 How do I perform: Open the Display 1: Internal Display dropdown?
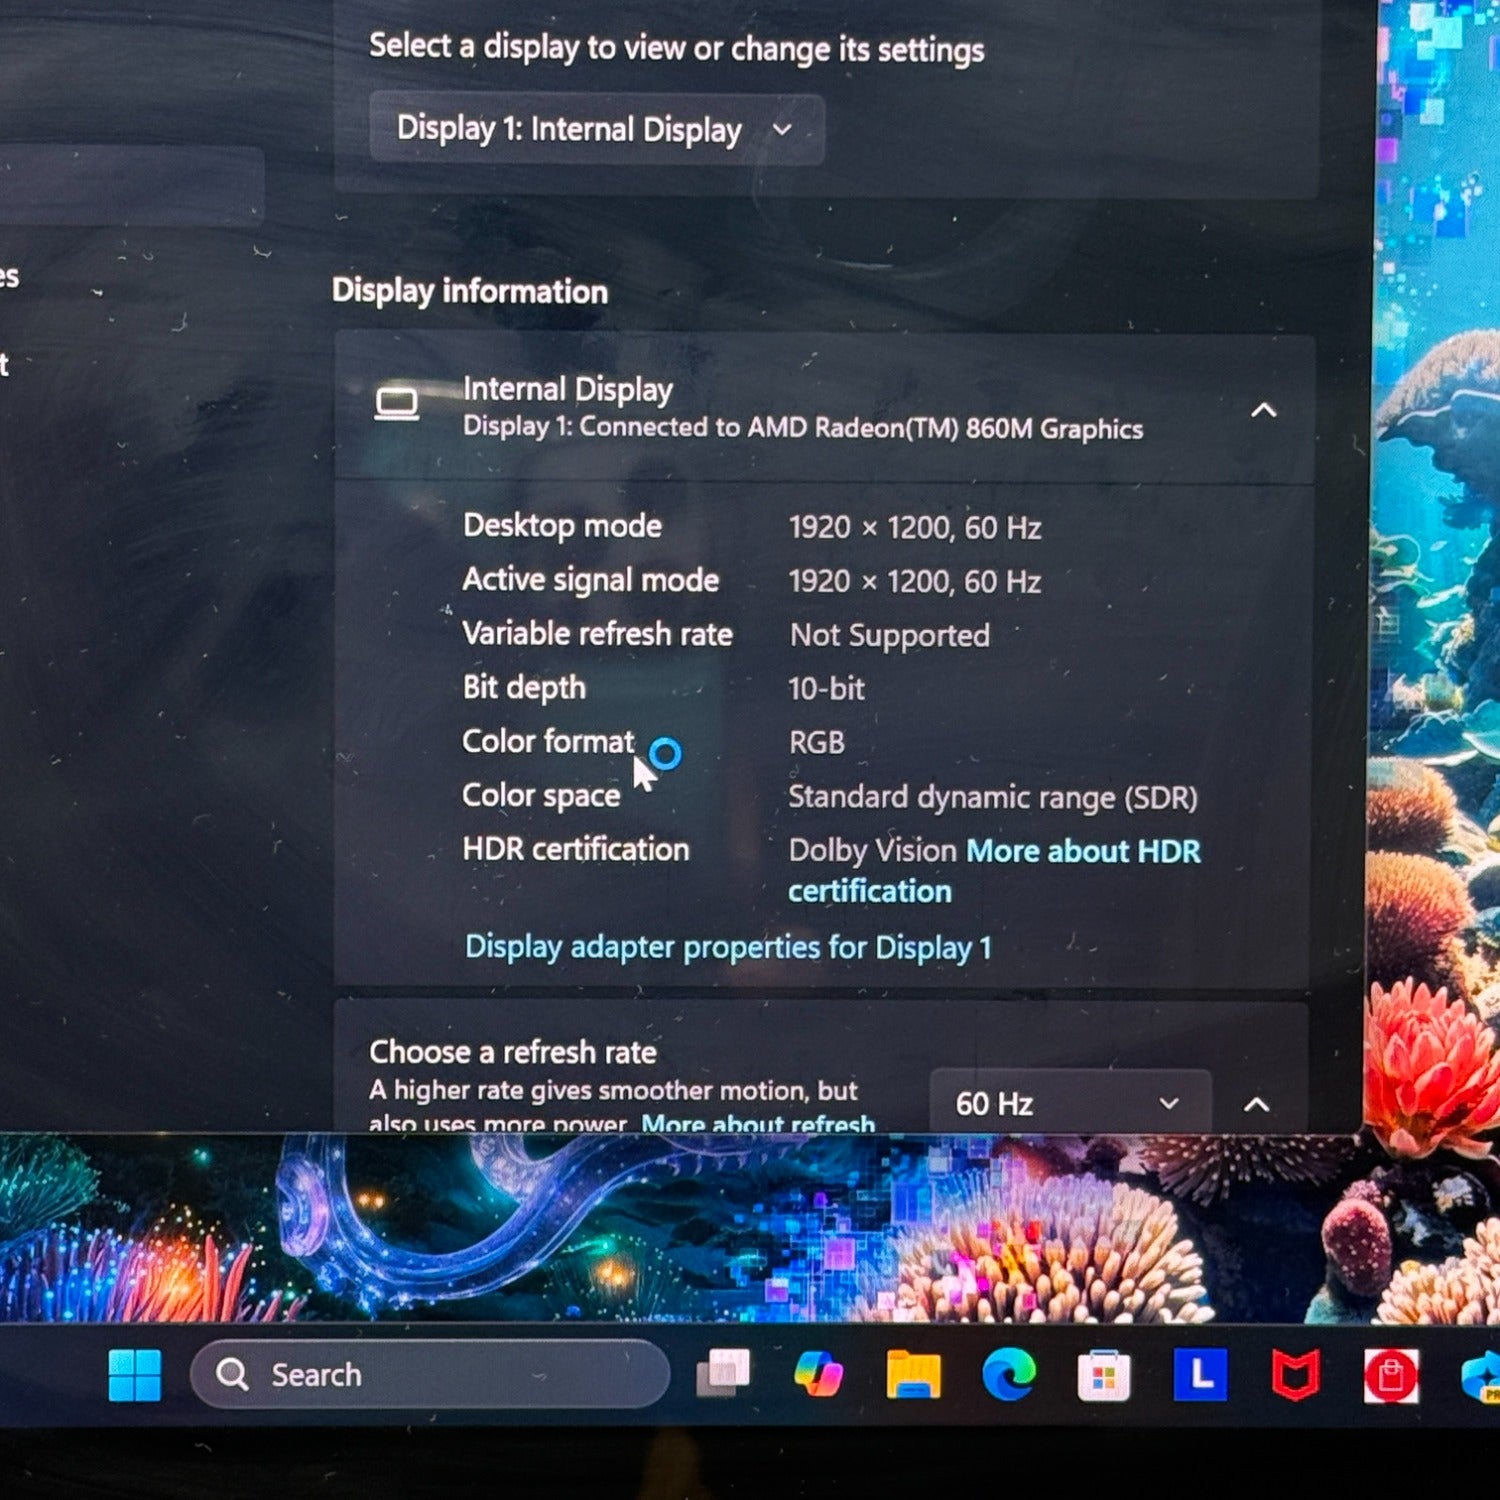(x=596, y=129)
